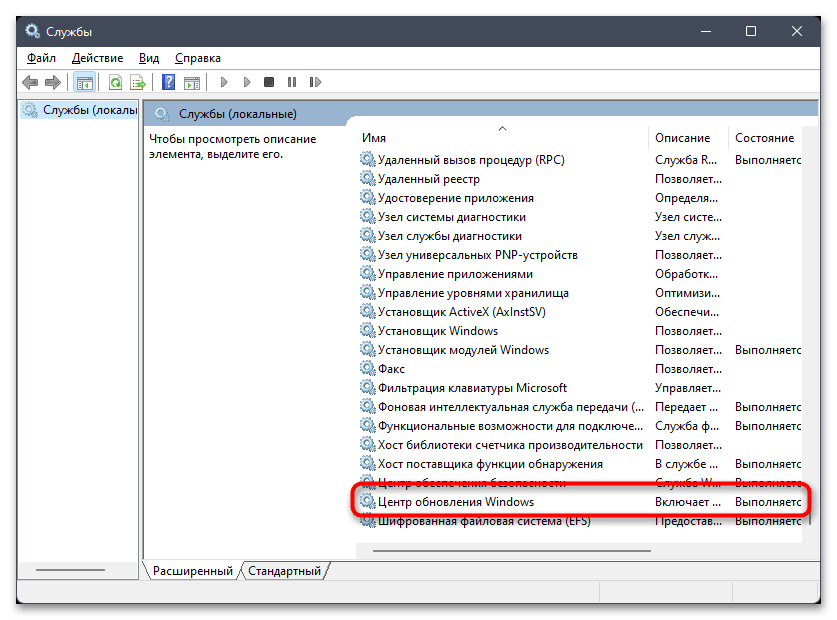Click the Pause service icon
837x620 pixels.
tap(291, 82)
